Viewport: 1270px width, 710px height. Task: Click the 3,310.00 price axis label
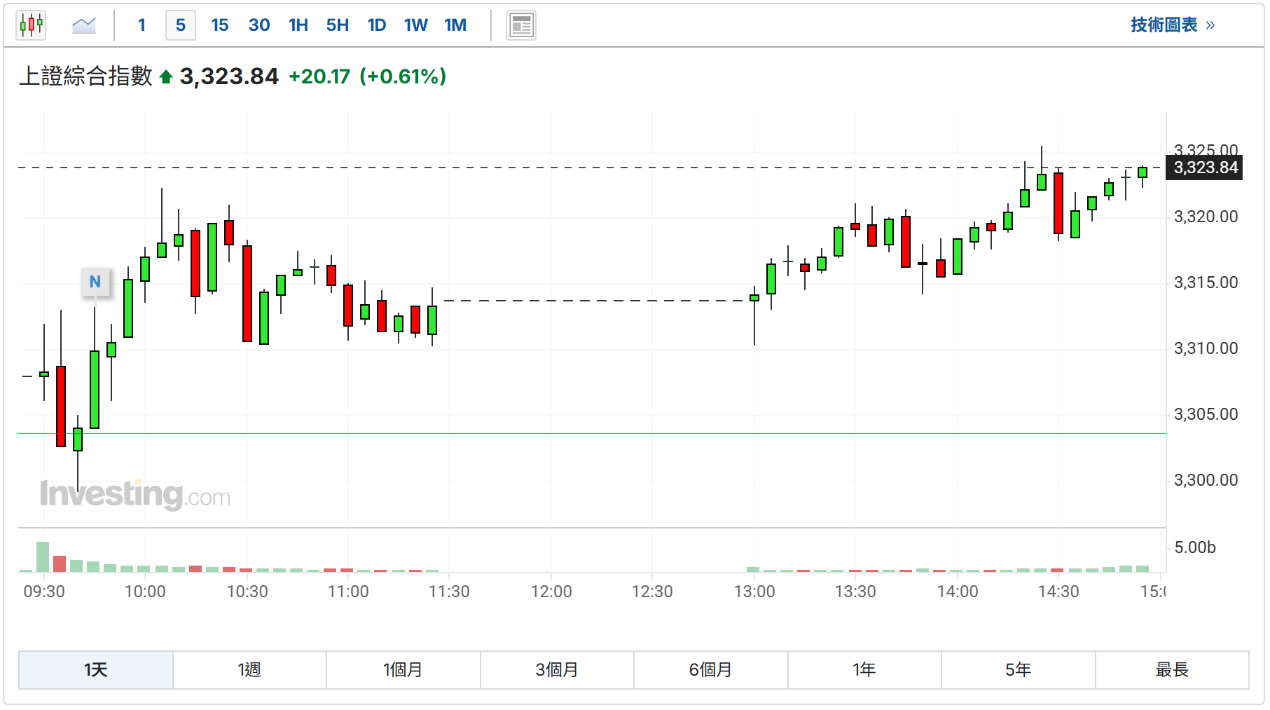click(1205, 348)
